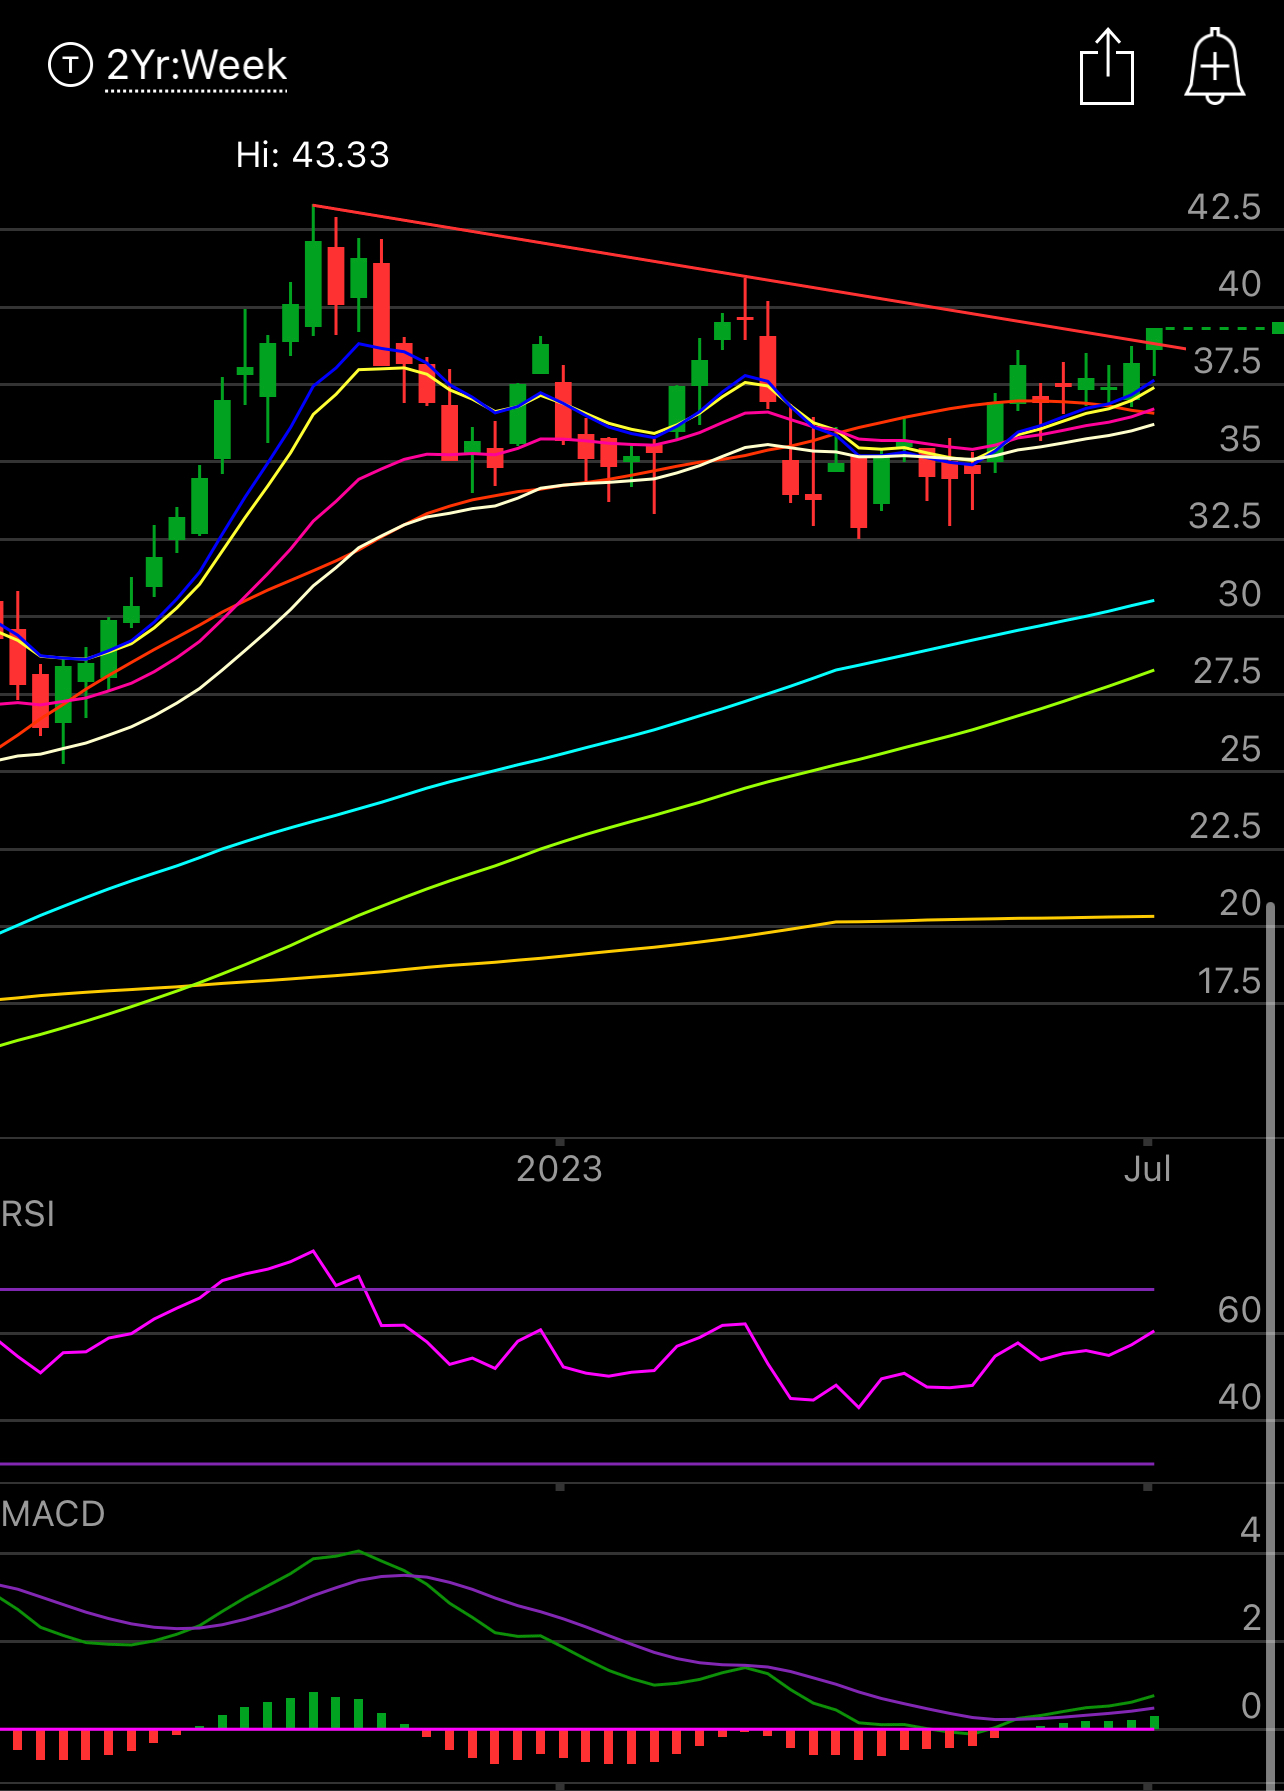Tap the green current-price marker on axis
Image resolution: width=1284 pixels, height=1791 pixels.
coord(1277,328)
